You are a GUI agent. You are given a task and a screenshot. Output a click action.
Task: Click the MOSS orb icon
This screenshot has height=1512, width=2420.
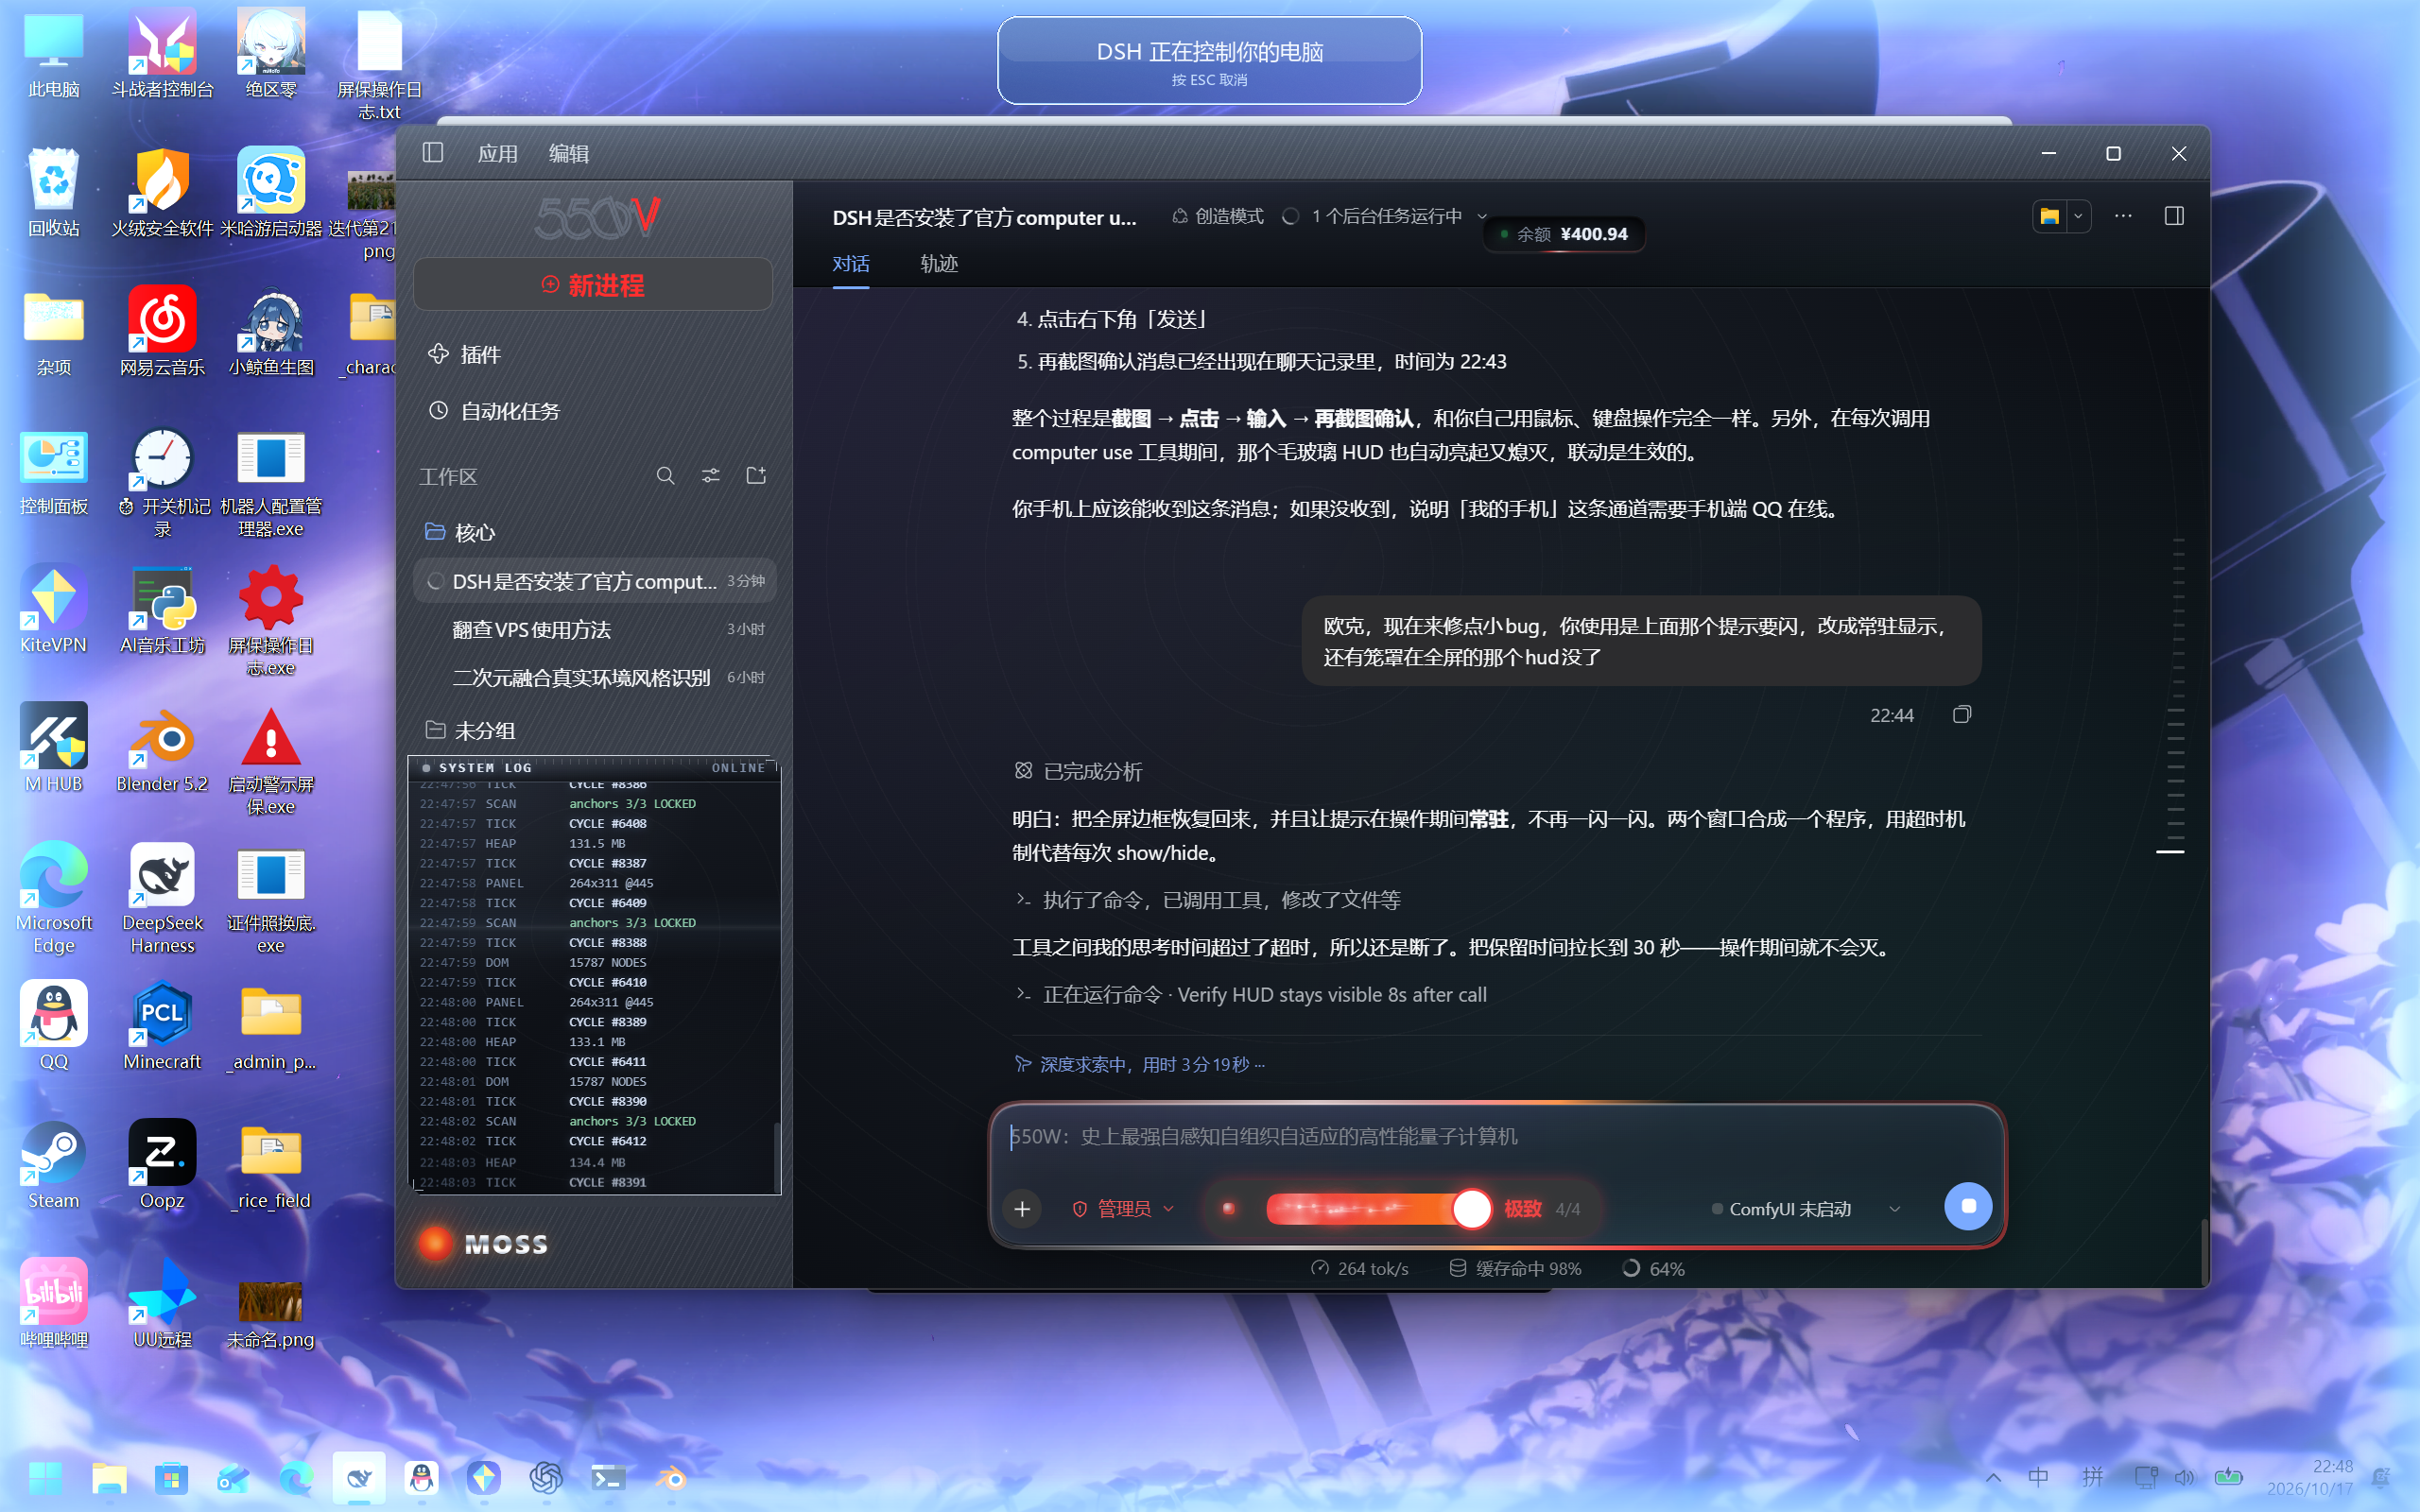[x=435, y=1243]
